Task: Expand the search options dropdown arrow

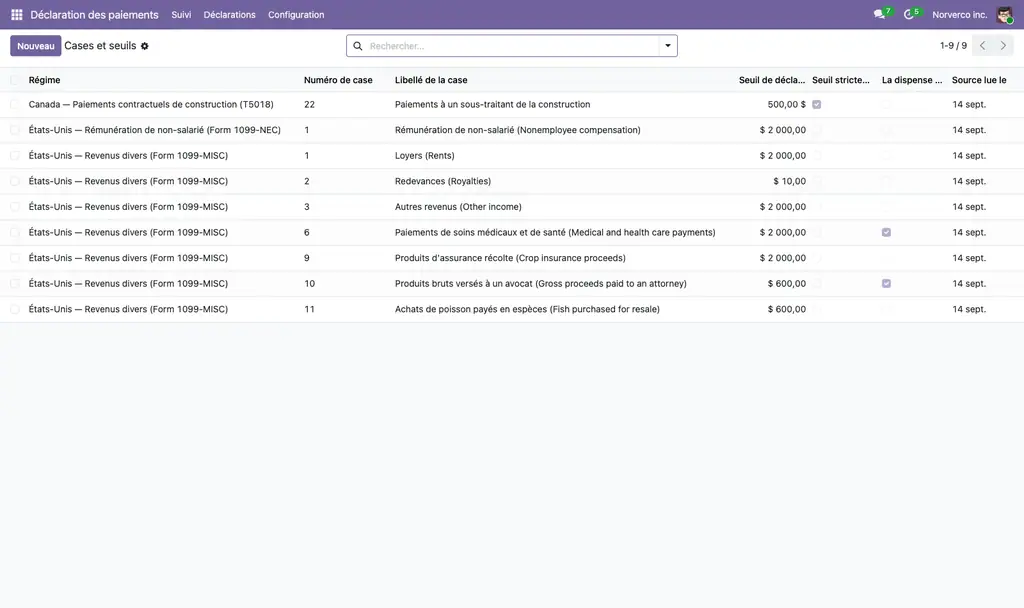Action: pos(667,46)
